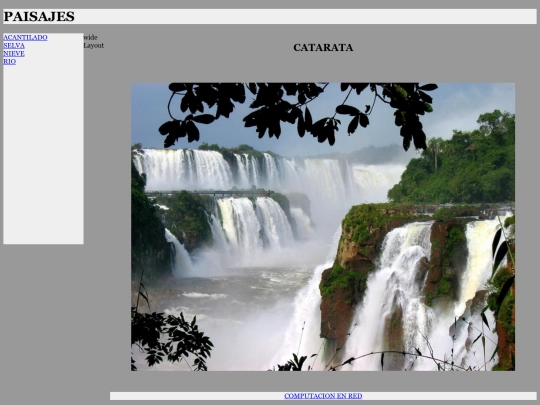Click the 'Layout' text
Screen dimensions: 540x405
pyautogui.click(x=94, y=45)
